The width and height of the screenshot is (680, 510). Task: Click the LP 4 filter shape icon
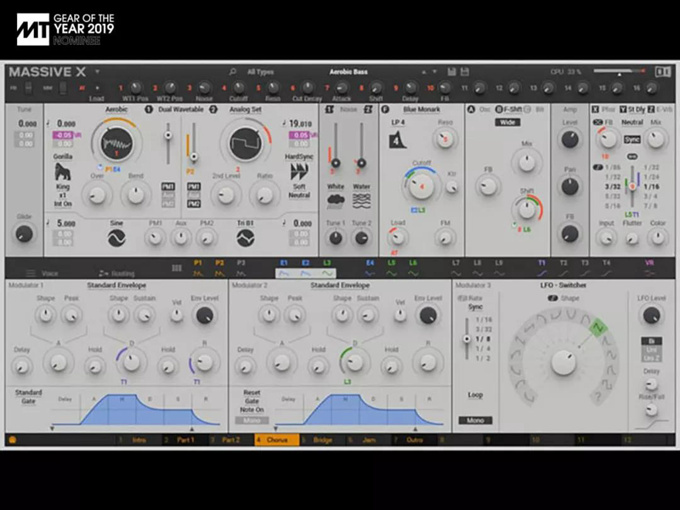click(397, 141)
